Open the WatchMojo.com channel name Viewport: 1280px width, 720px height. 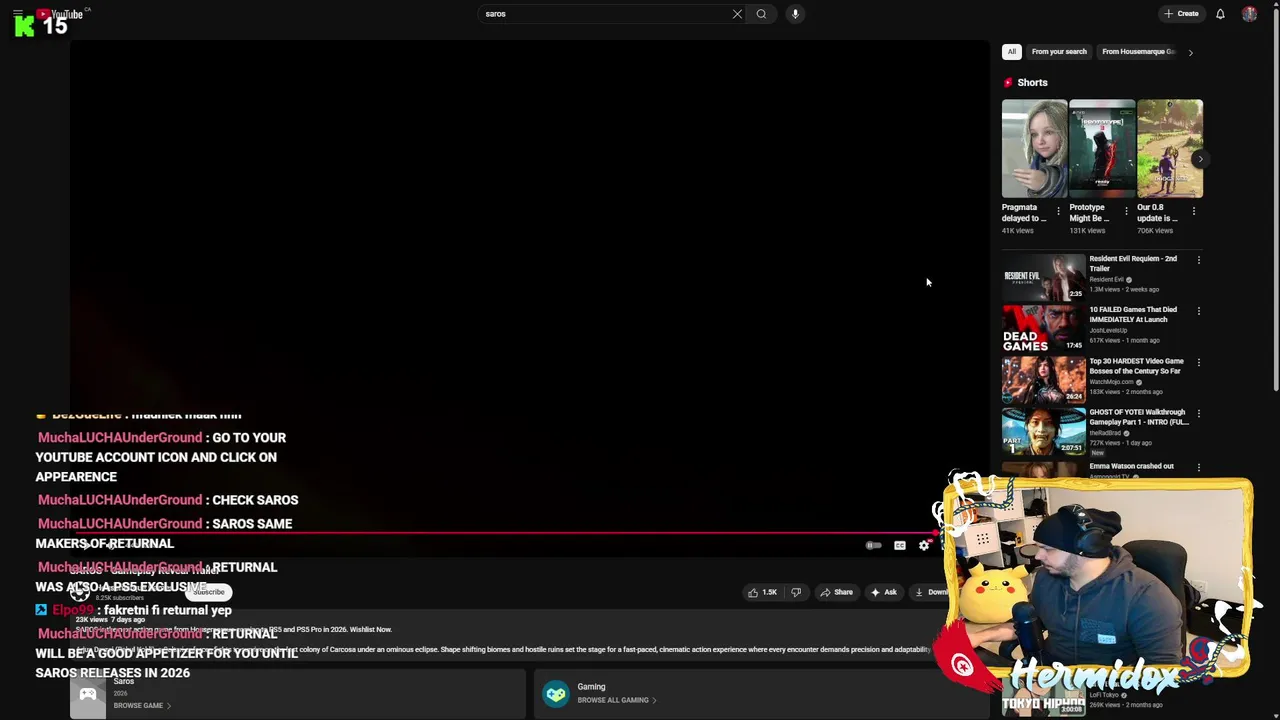point(1111,382)
